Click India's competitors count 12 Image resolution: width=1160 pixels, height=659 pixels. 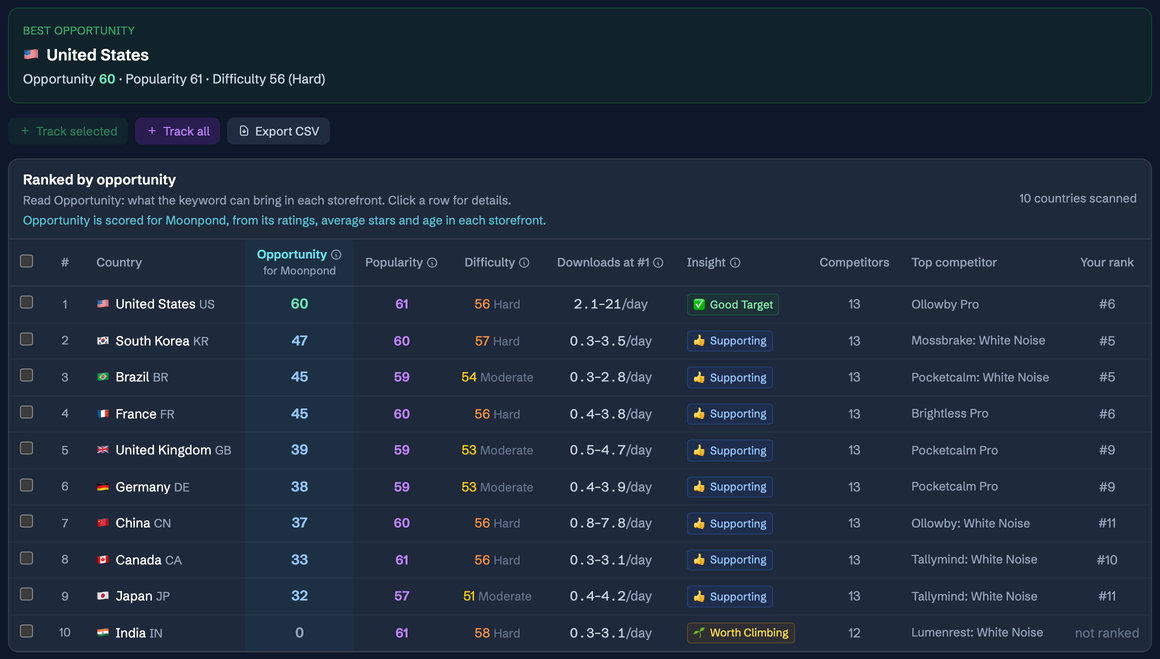[x=854, y=633]
